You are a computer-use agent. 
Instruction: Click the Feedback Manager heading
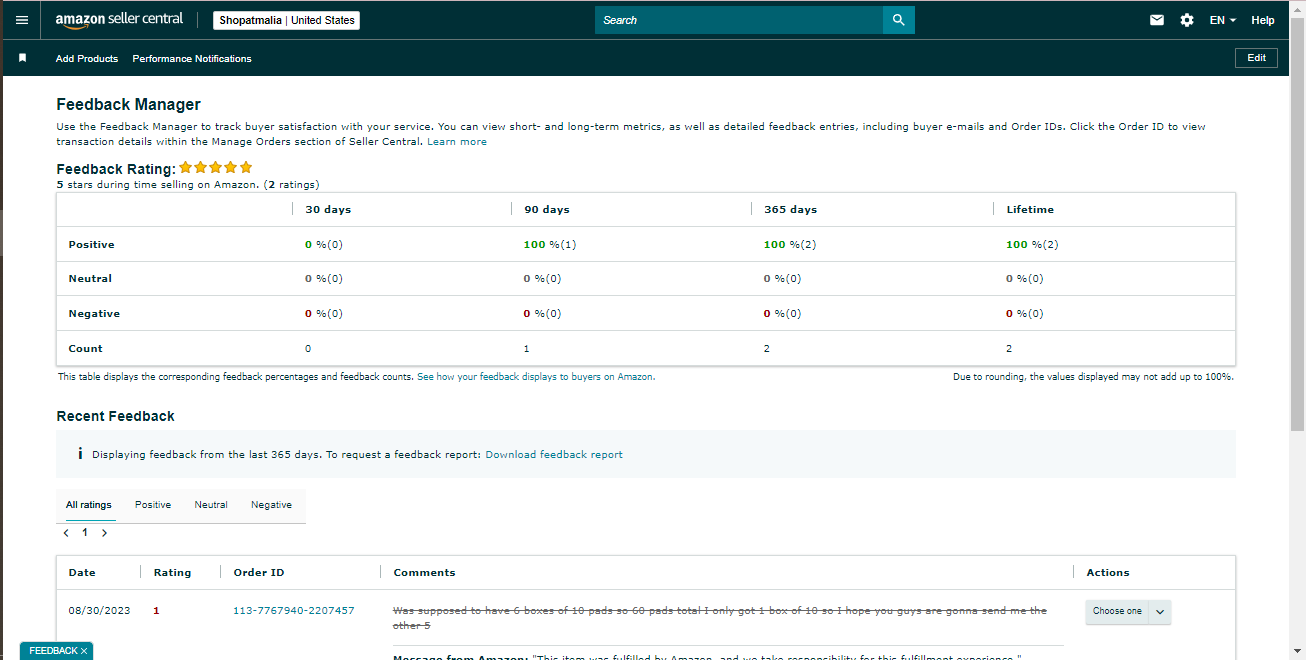(128, 104)
